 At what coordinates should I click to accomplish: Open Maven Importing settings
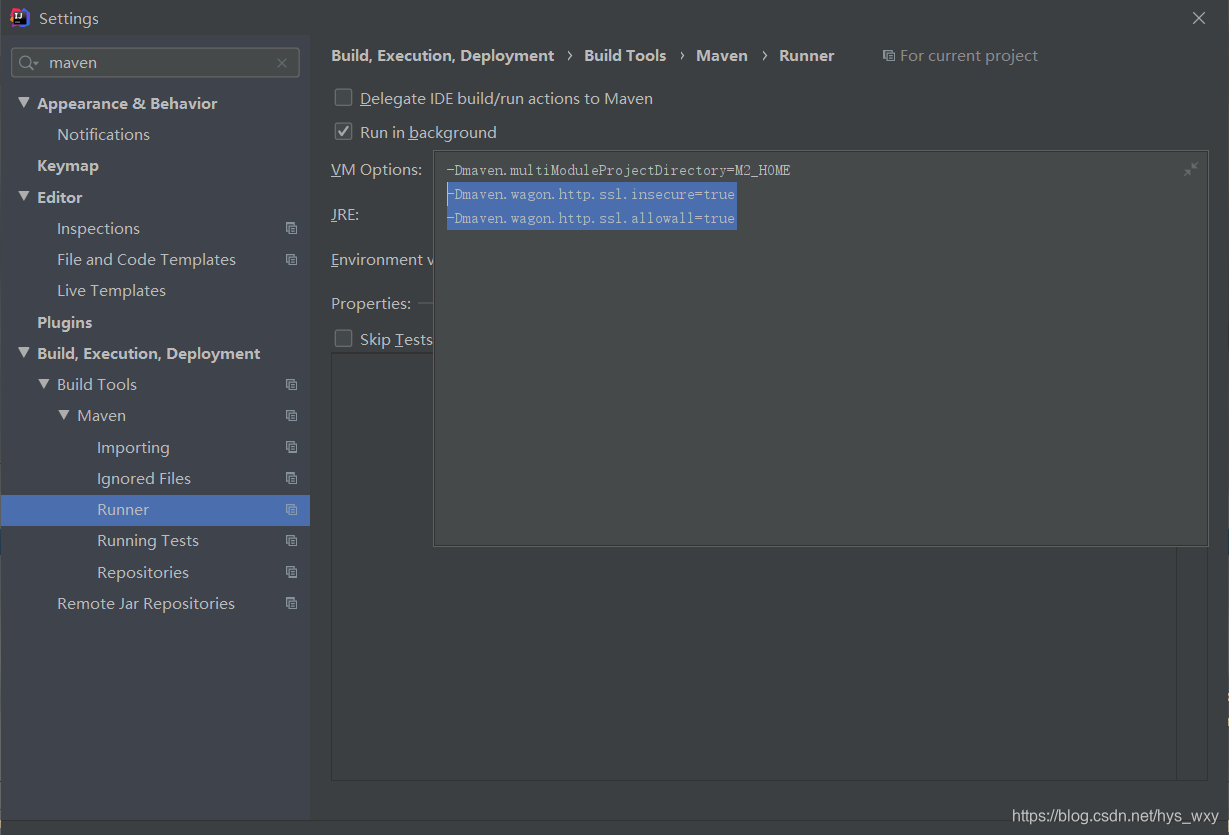pos(133,448)
